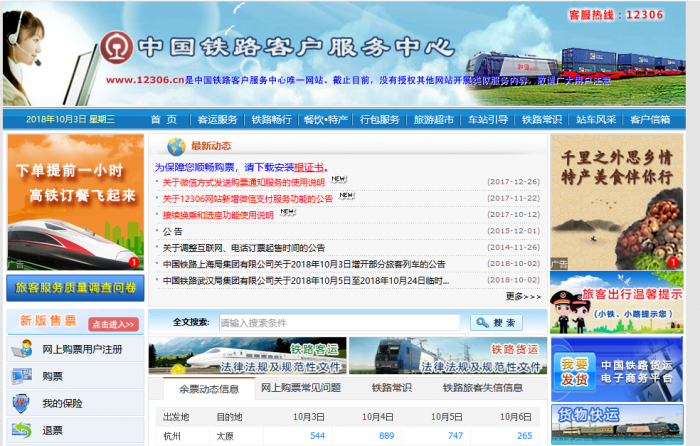This screenshot has width=700, height=446.
Task: Switch to the 铁路旅客失信信息 tab
Action: click(x=483, y=388)
